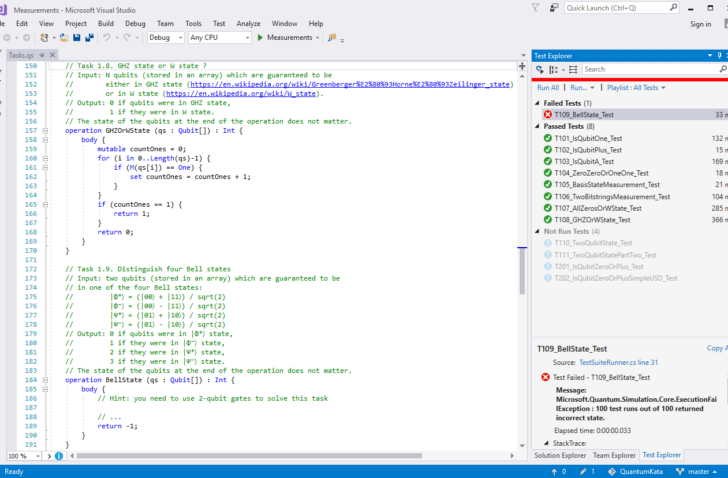This screenshot has height=478, width=728.
Task: Collapse the Passed Tests group
Action: click(538, 126)
